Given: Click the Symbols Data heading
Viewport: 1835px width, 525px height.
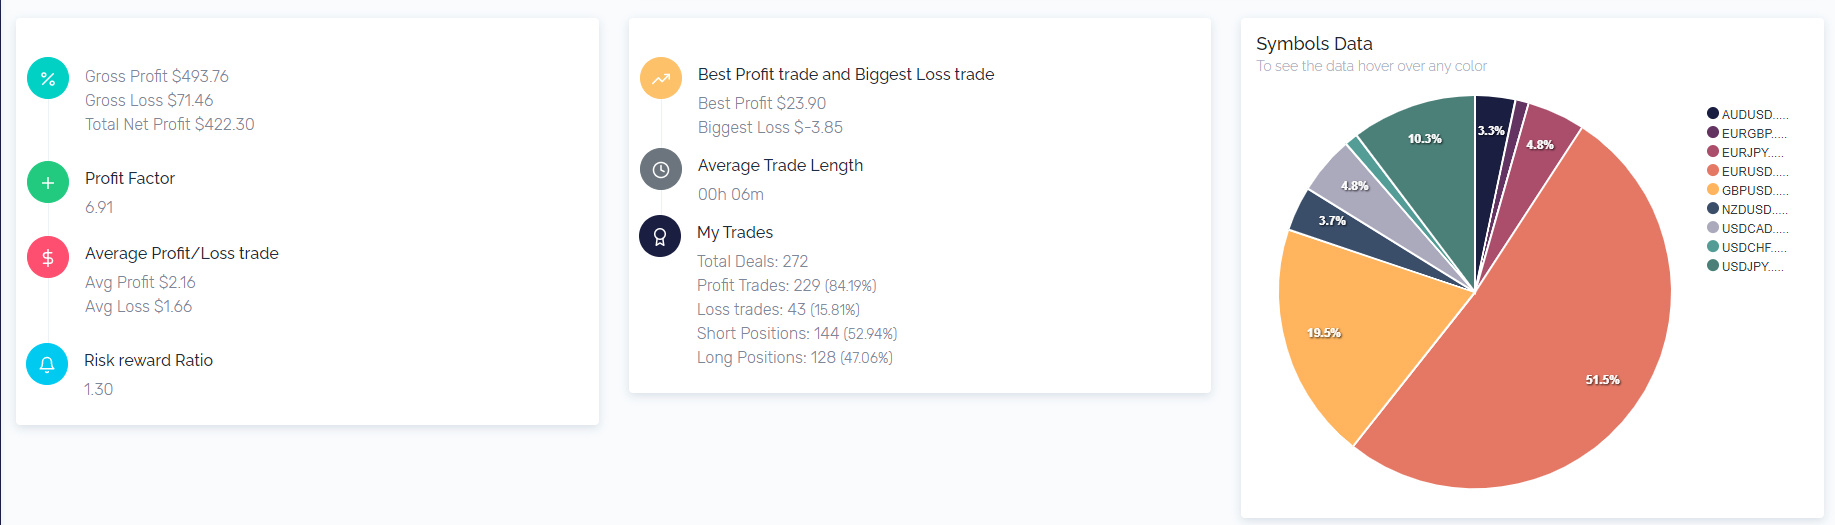Looking at the screenshot, I should point(1314,44).
